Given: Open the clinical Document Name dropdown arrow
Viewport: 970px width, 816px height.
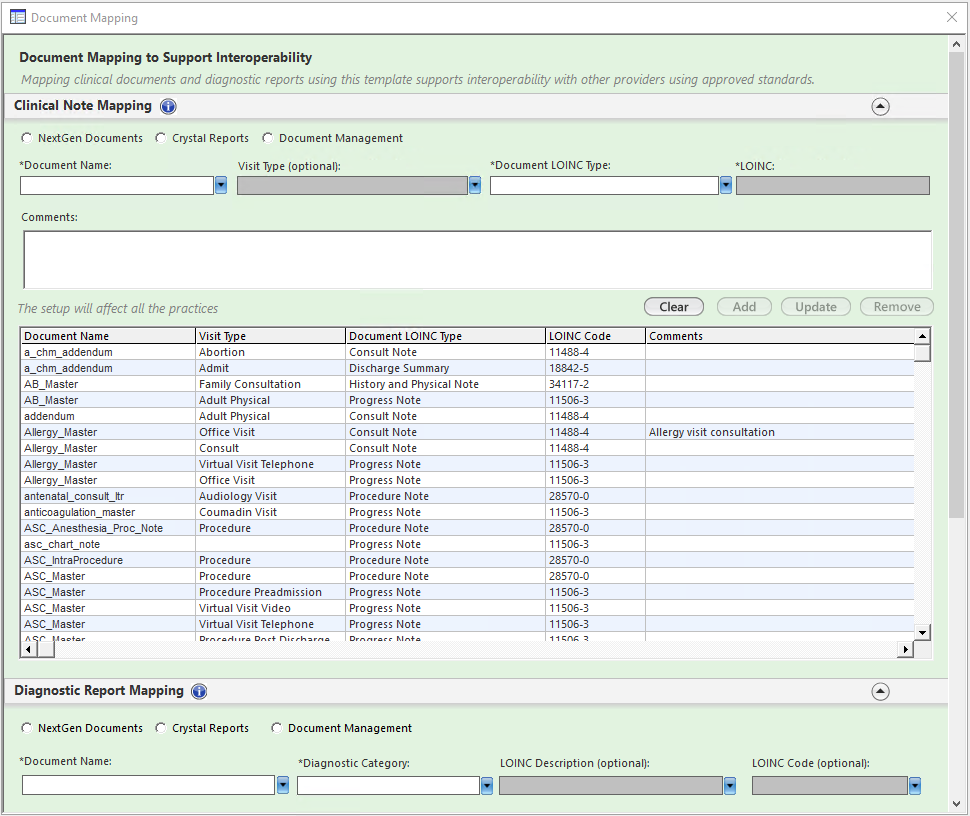Looking at the screenshot, I should pyautogui.click(x=221, y=185).
